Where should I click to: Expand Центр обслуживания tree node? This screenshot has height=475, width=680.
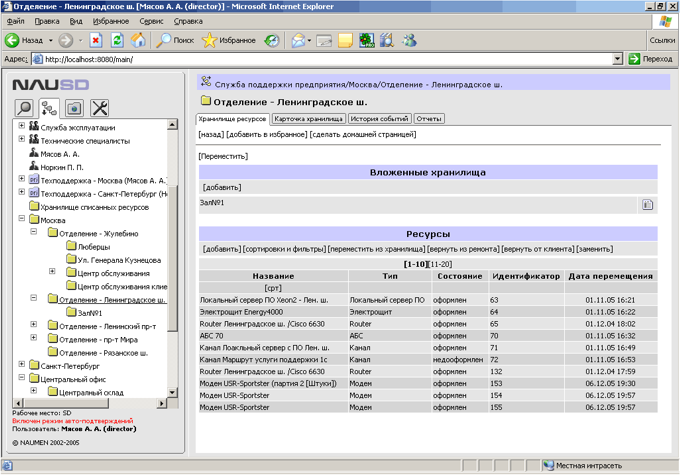pyautogui.click(x=52, y=272)
